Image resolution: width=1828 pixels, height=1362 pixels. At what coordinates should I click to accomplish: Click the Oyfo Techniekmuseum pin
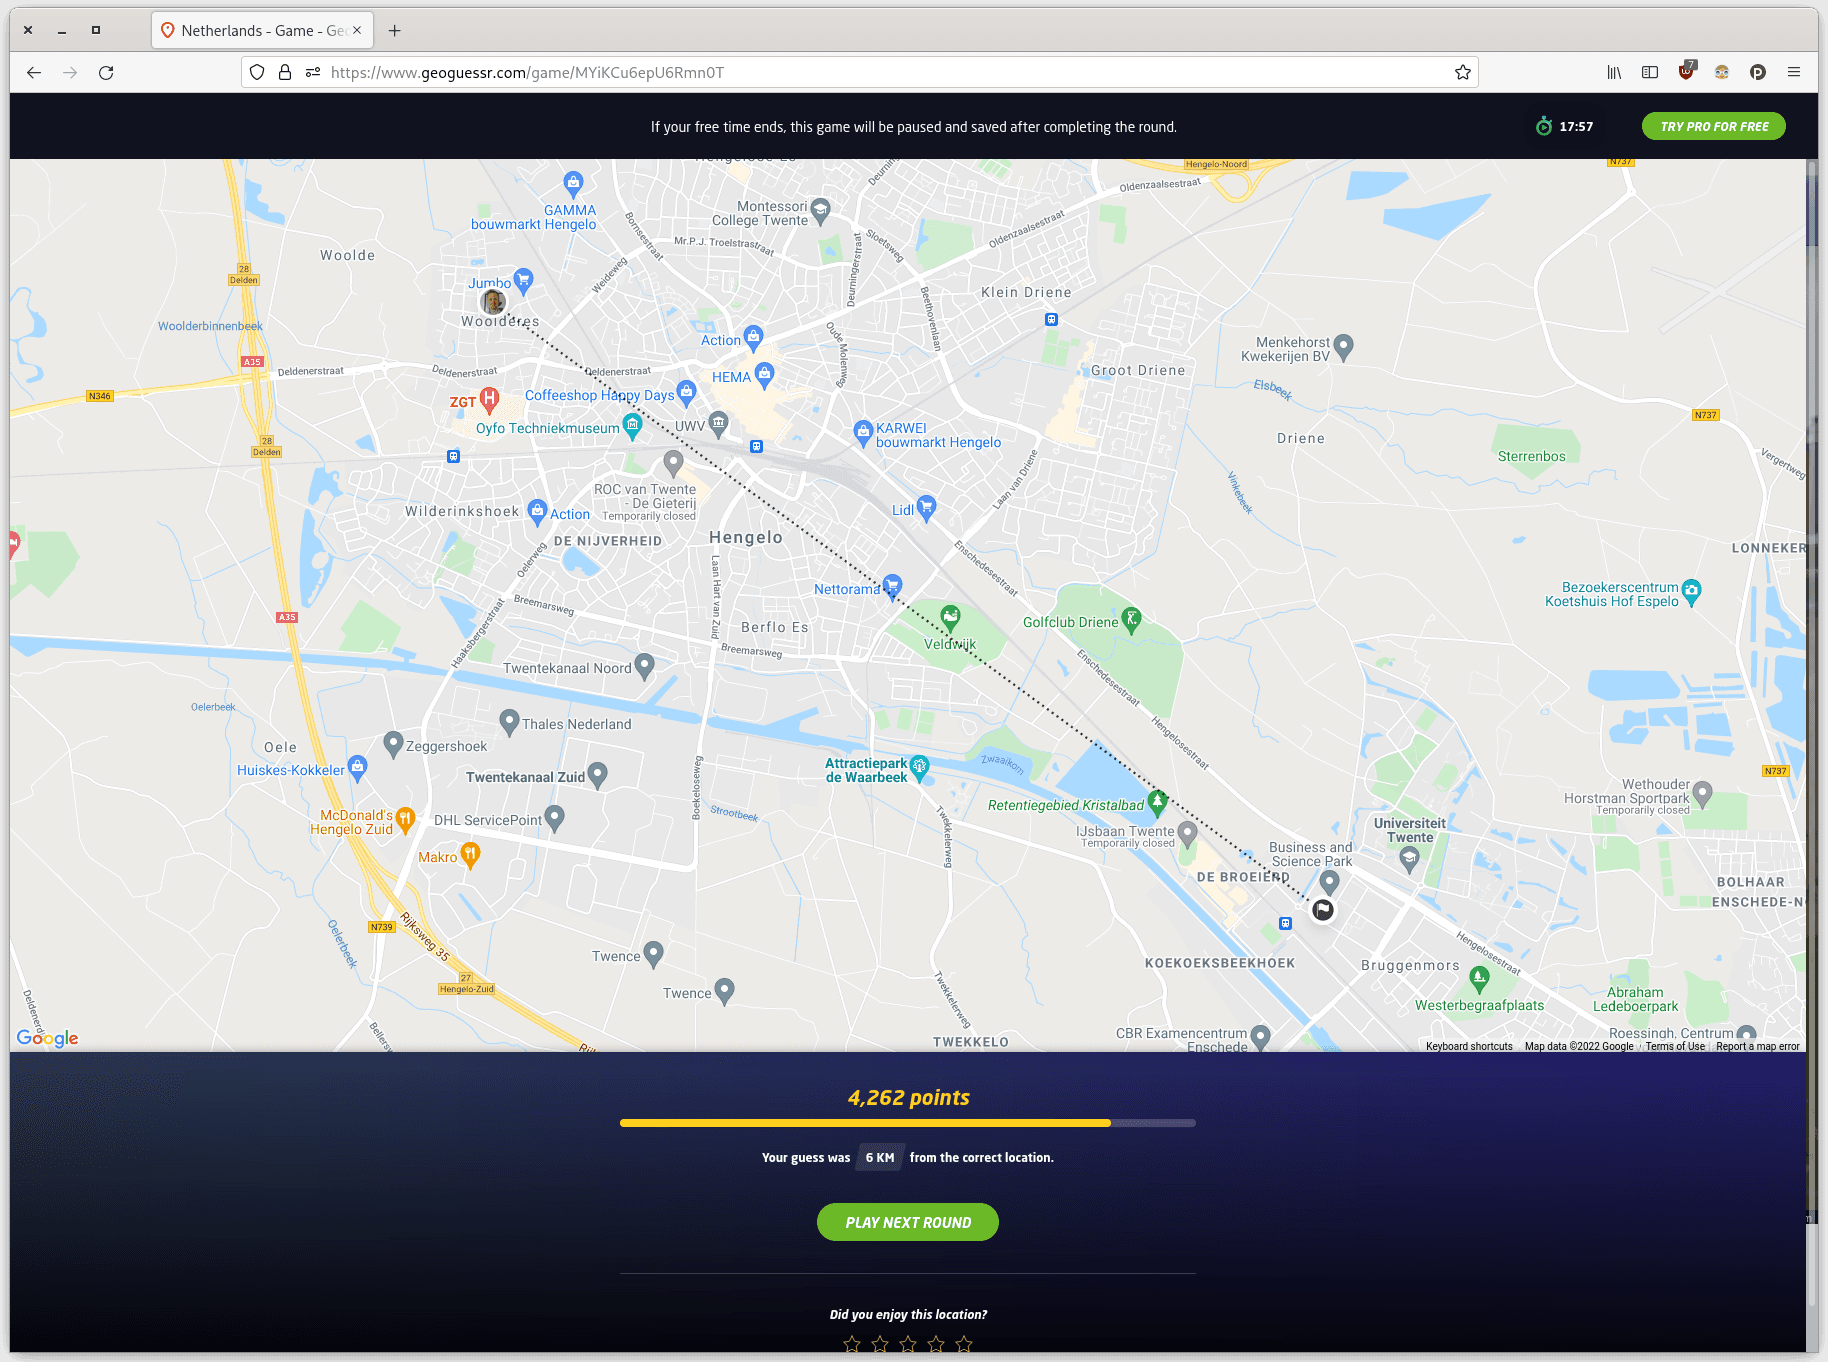632,425
